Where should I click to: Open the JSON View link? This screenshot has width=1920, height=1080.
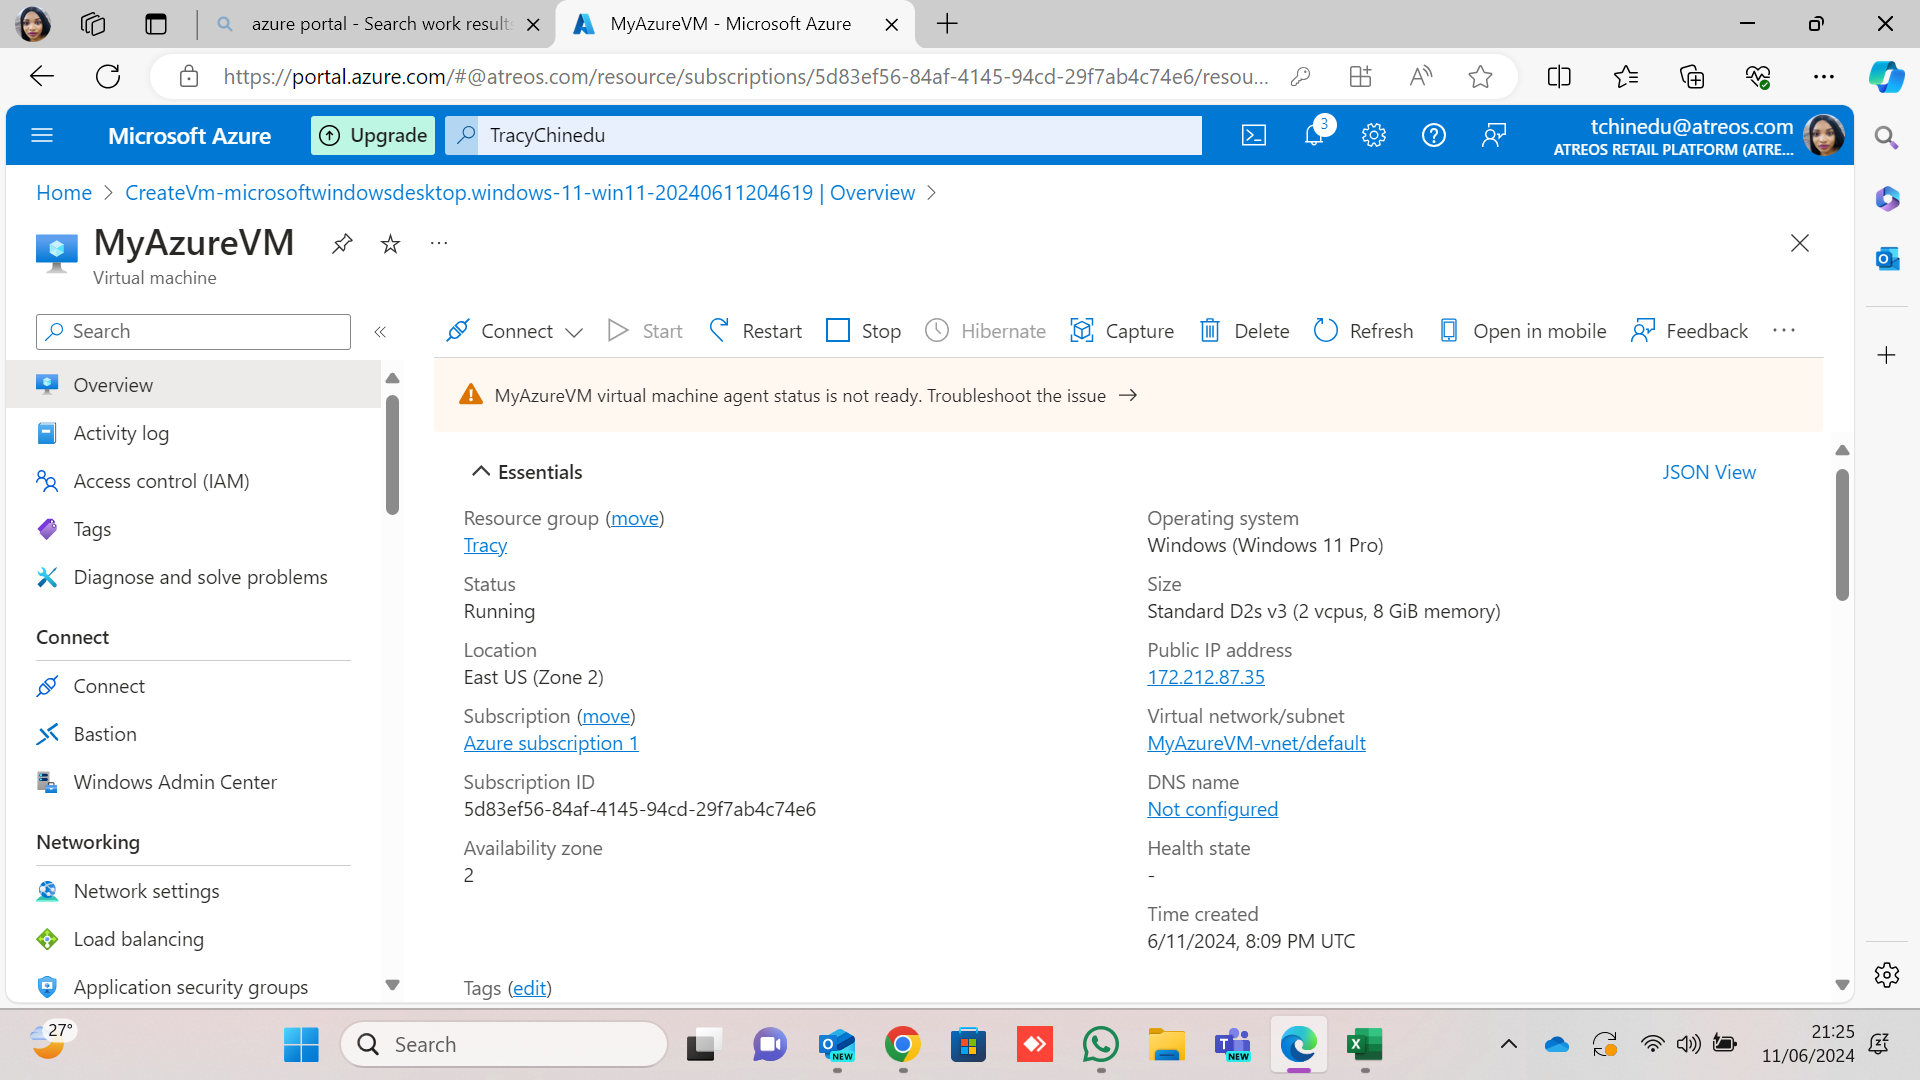click(1708, 472)
